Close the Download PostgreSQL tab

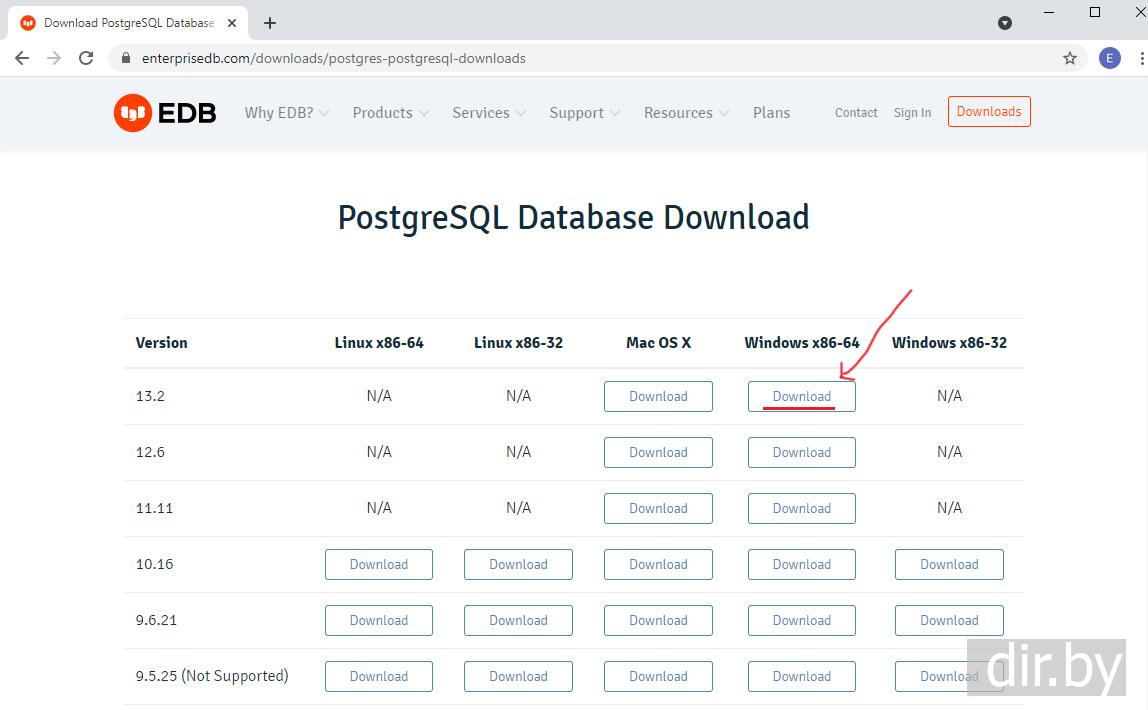pyautogui.click(x=232, y=23)
